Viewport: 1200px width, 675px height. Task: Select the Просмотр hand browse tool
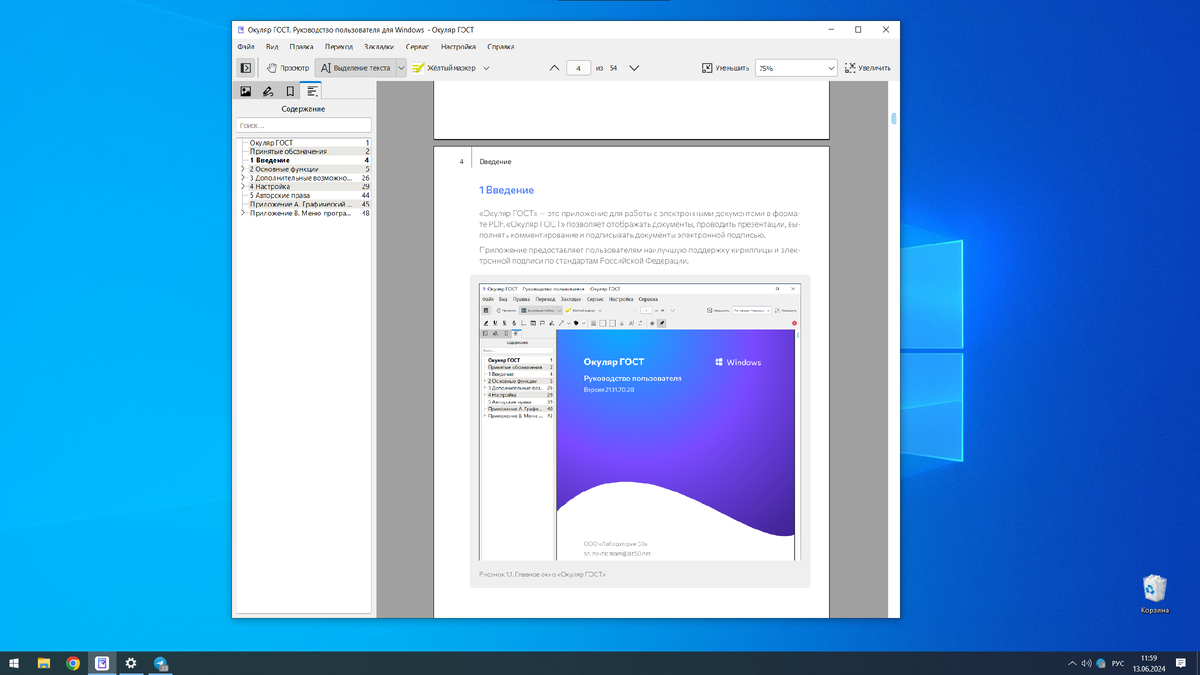tap(288, 68)
